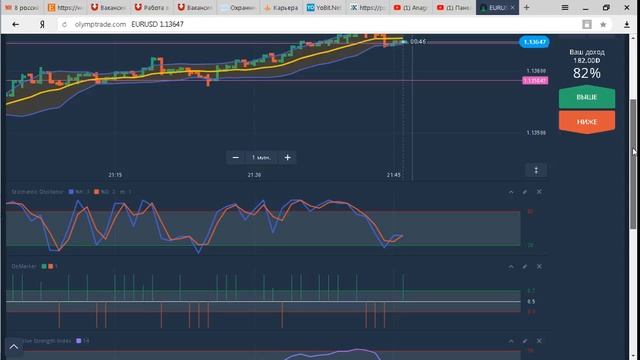Click the green DeMarker color swatch
The image size is (640, 360).
click(44, 267)
